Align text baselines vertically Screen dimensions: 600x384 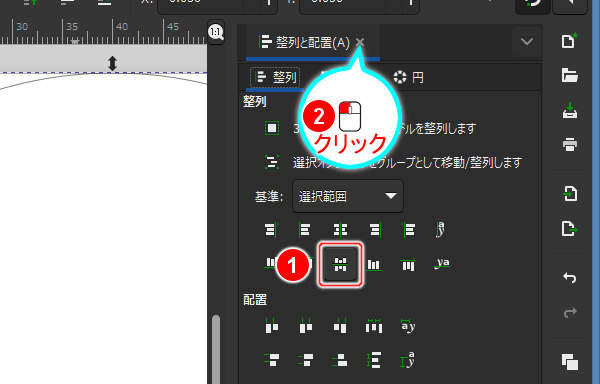tap(442, 263)
